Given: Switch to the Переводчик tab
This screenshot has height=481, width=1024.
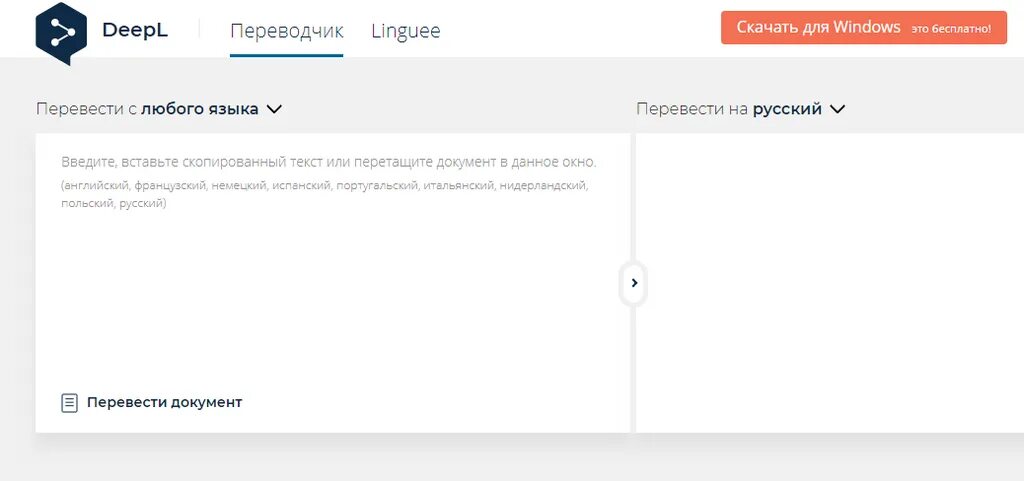Looking at the screenshot, I should [x=287, y=31].
